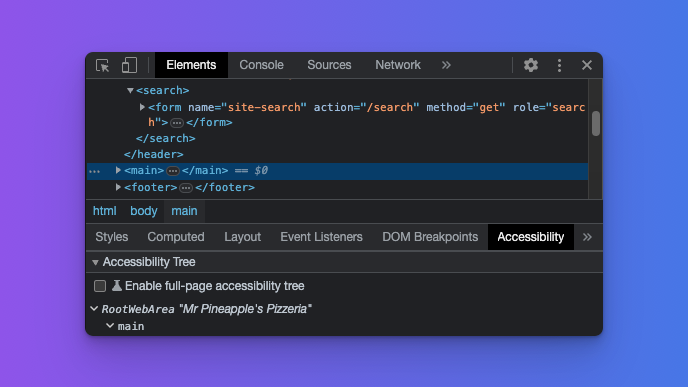The height and width of the screenshot is (387, 688).
Task: Show more top panel tabs
Action: click(446, 65)
